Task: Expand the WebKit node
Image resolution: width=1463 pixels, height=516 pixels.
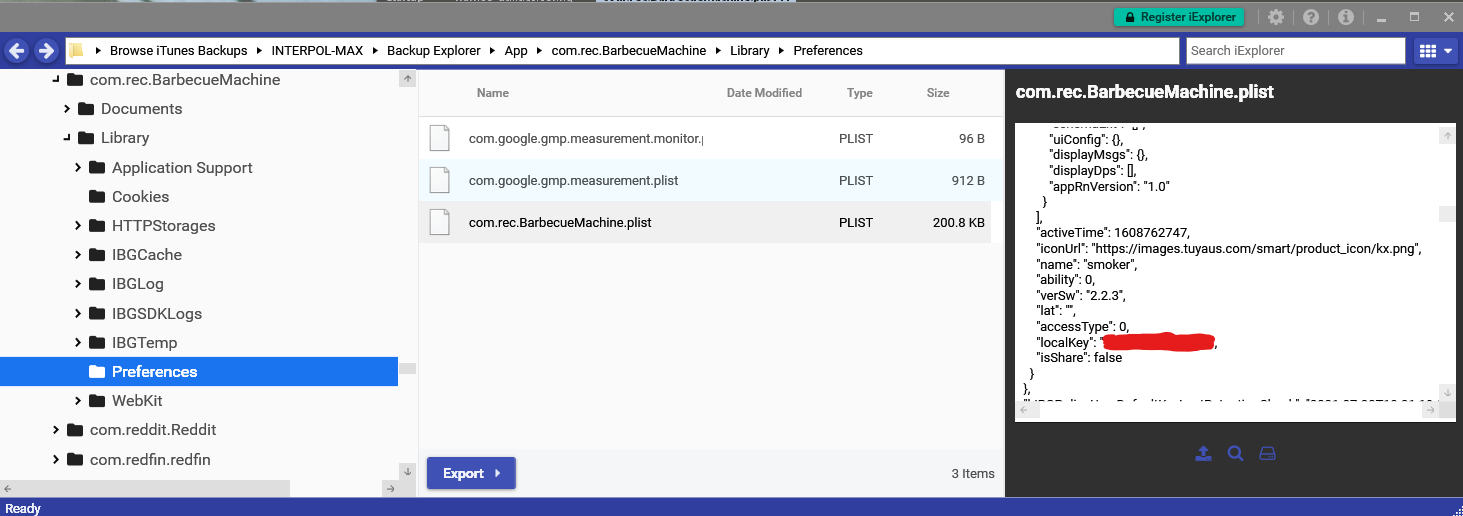Action: 78,401
